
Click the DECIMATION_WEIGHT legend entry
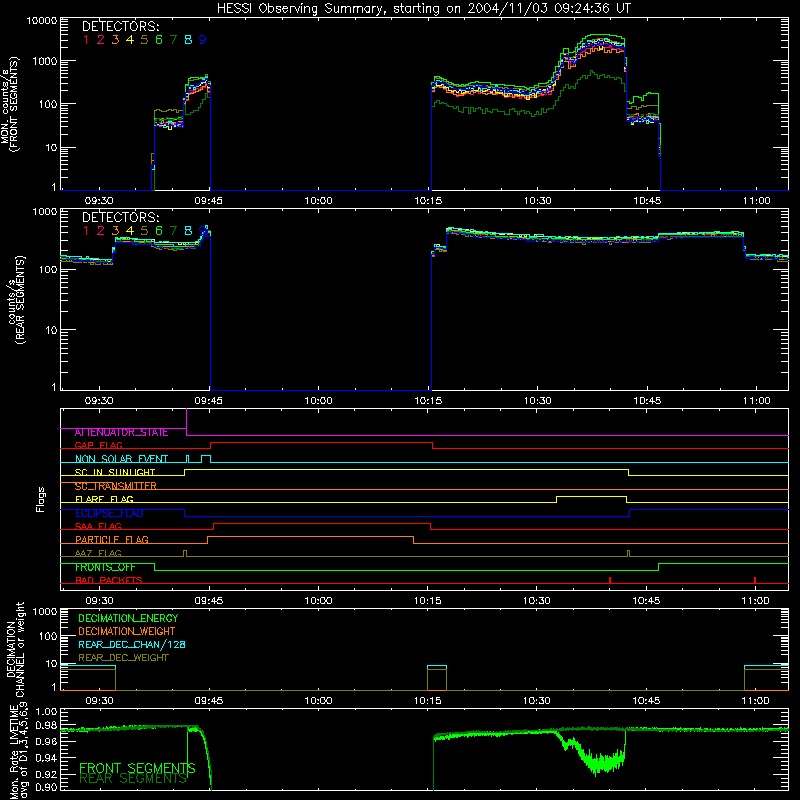127,631
